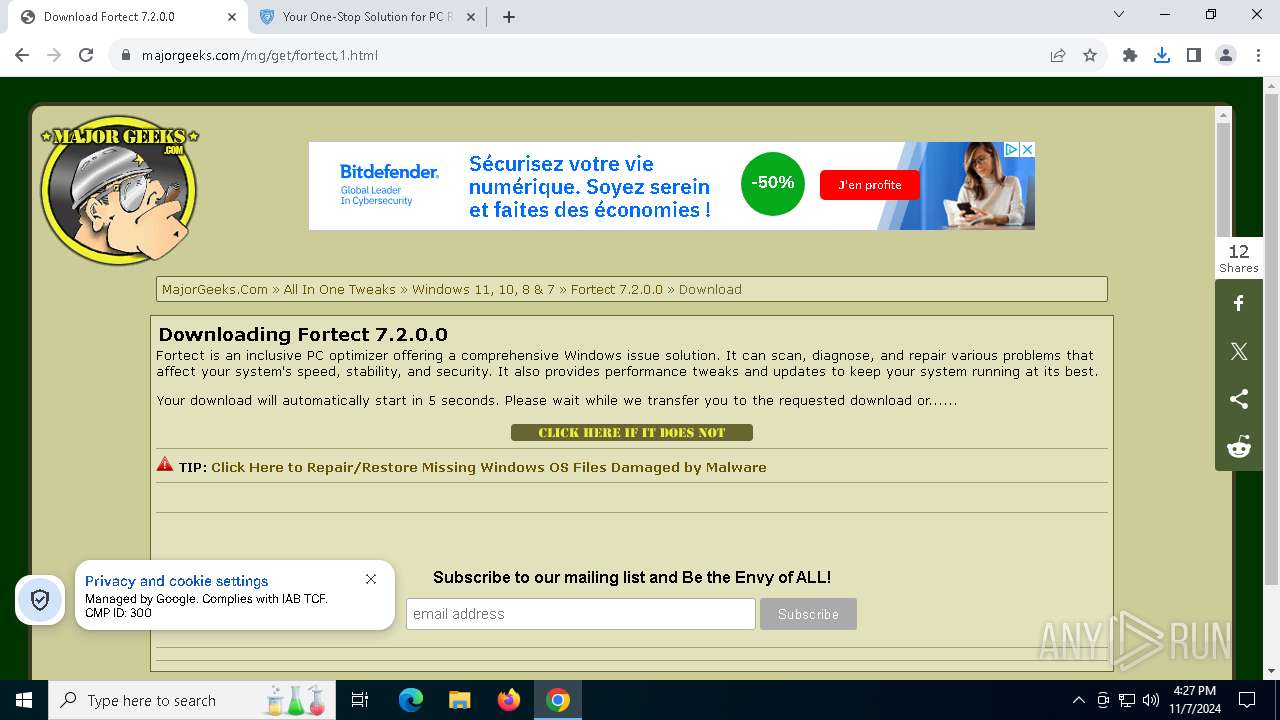Open Chrome downloads icon
1280x720 pixels.
[1162, 55]
